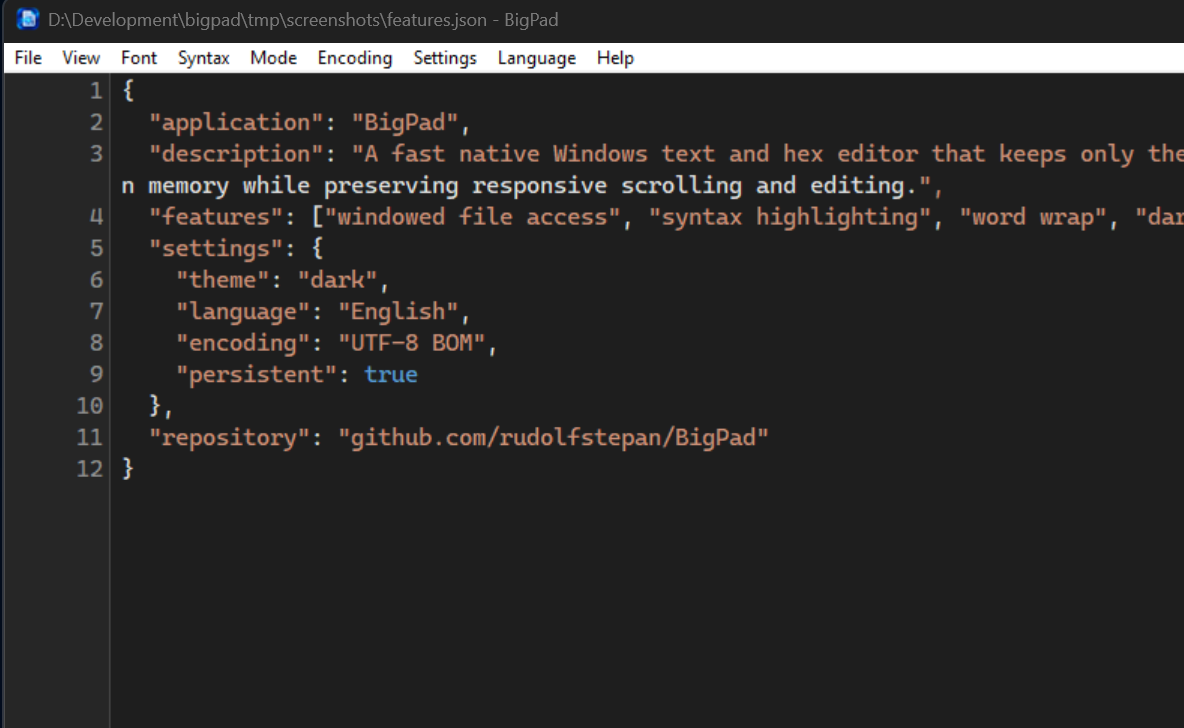Click wrapped text "memory while preserving responsive scrolling"

click(445, 186)
